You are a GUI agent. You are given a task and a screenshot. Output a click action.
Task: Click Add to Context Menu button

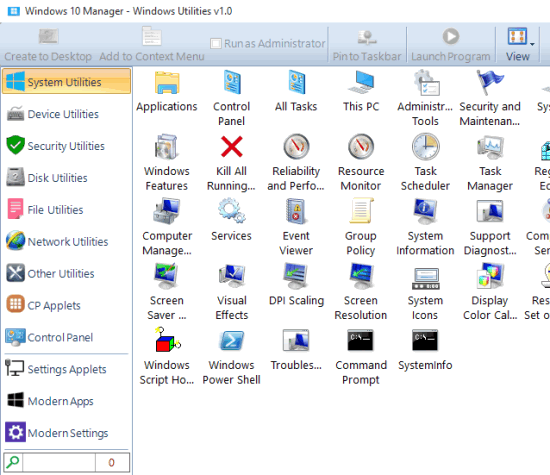152,45
